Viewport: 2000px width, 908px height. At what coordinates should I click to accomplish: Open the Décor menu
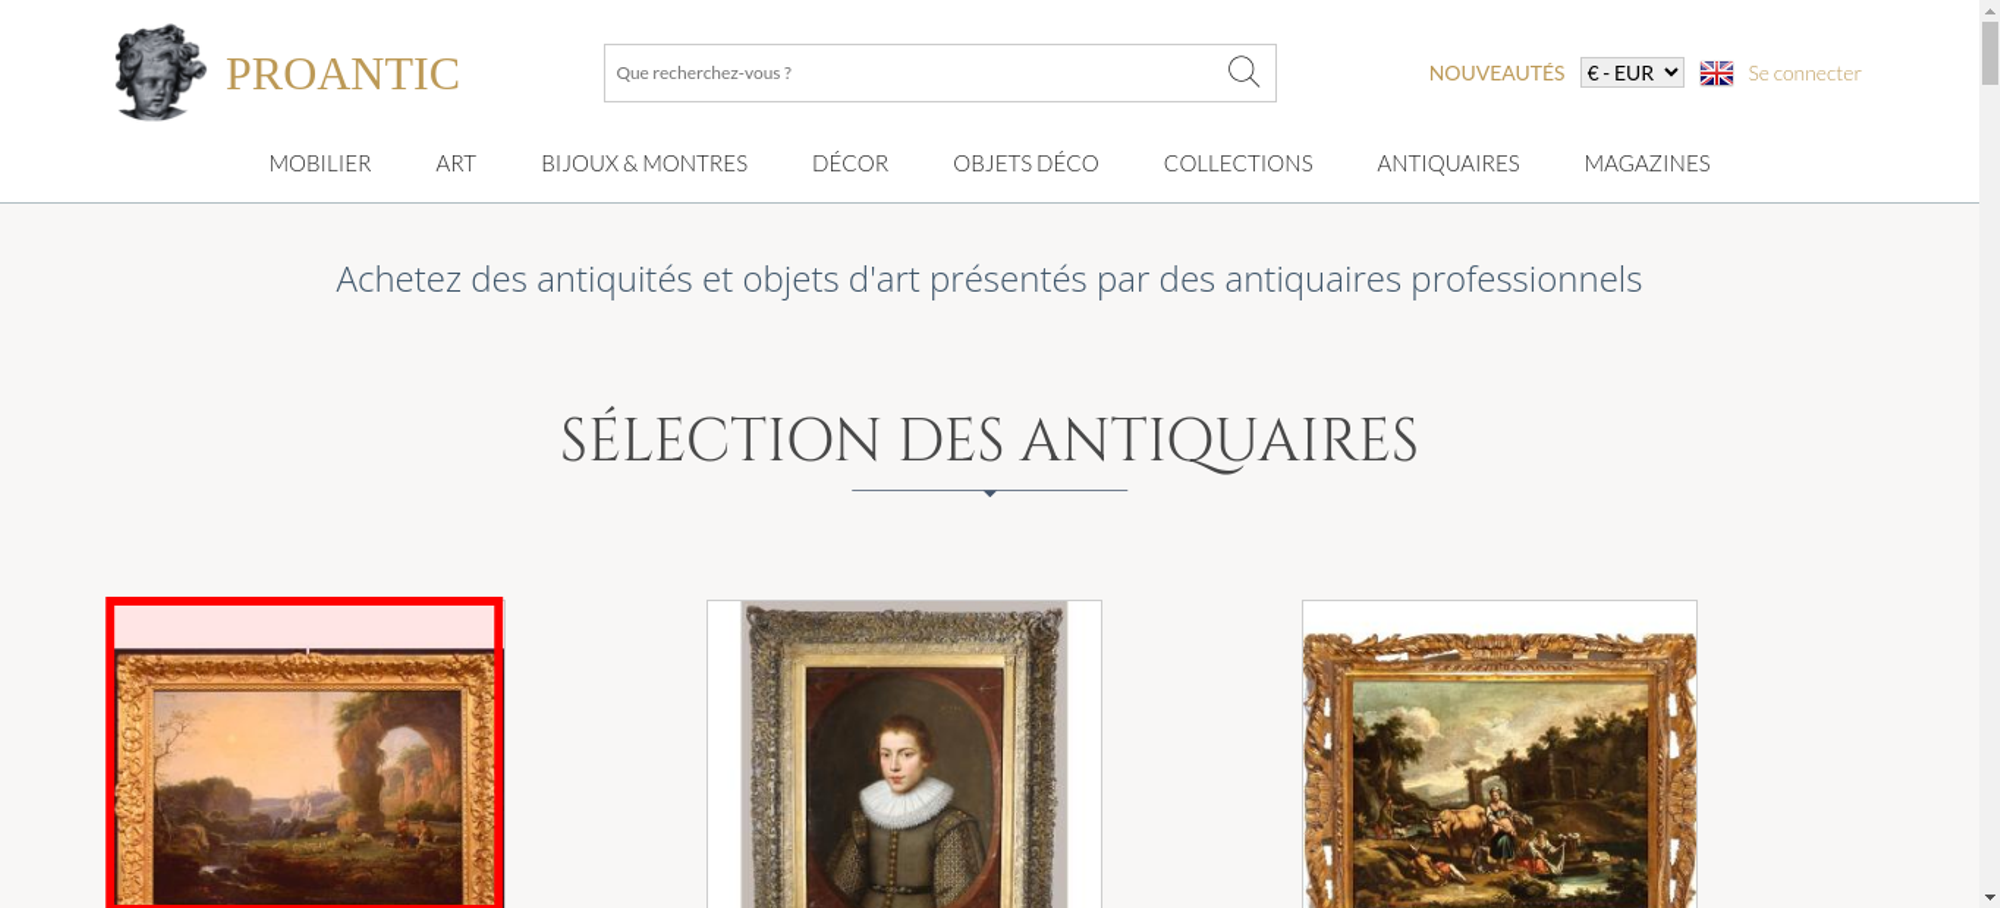click(x=850, y=163)
